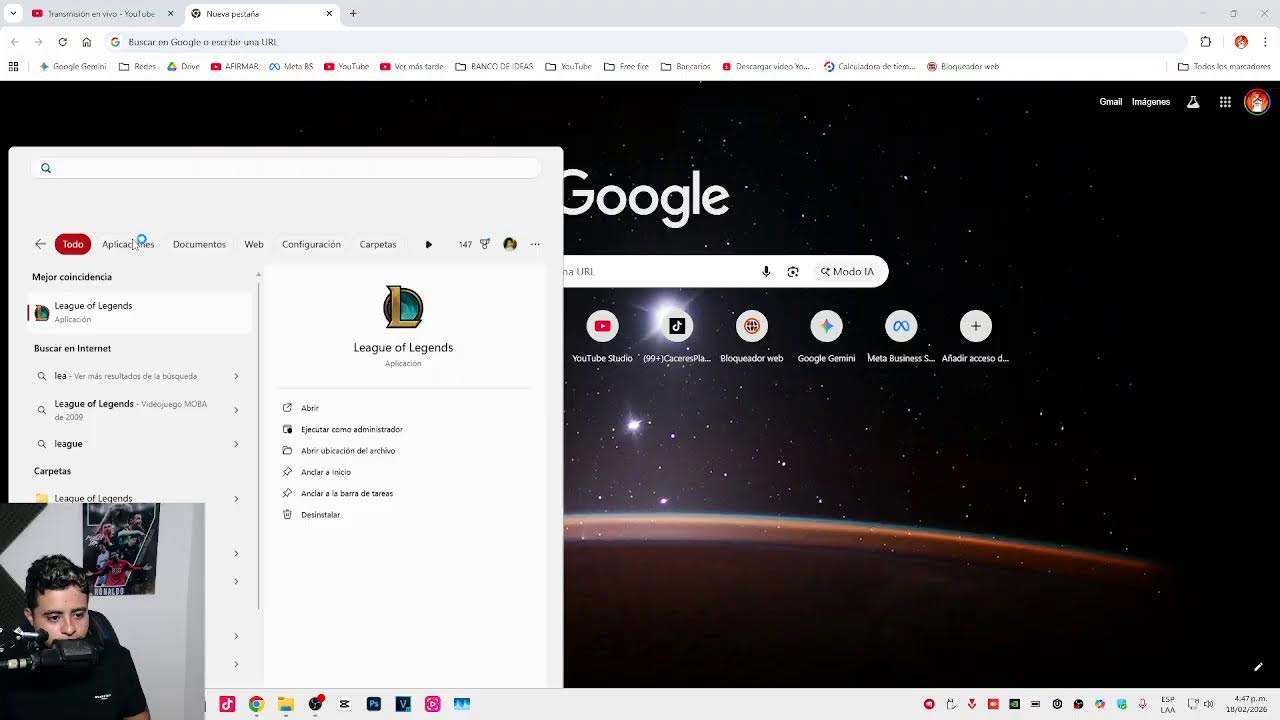The image size is (1280, 720).
Task: Select League of Legends best match result
Action: pos(140,312)
